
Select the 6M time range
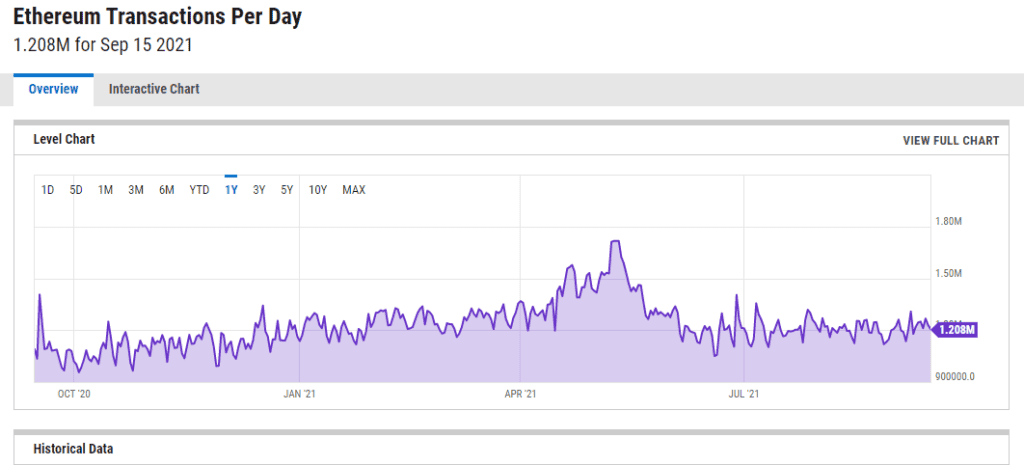pos(166,190)
